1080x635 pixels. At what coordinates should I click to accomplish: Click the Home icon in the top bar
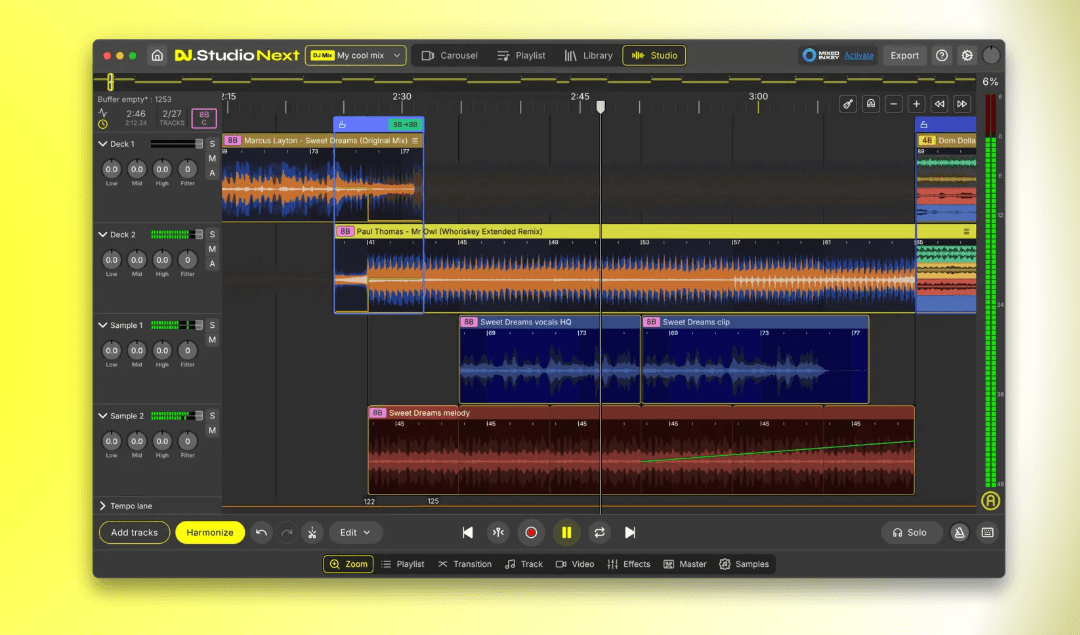point(157,55)
